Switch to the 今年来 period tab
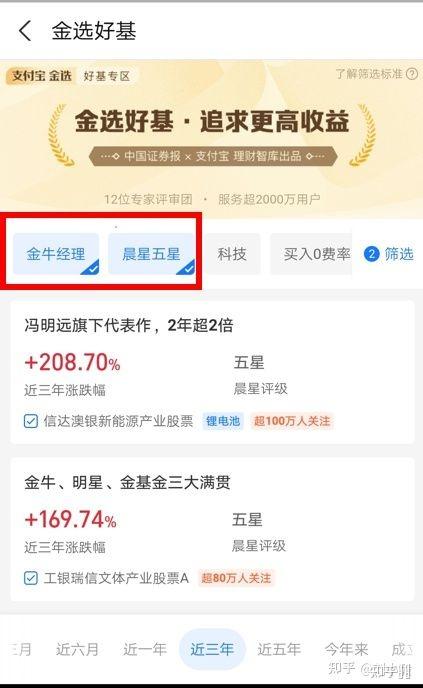The width and height of the screenshot is (423, 688). (x=346, y=649)
